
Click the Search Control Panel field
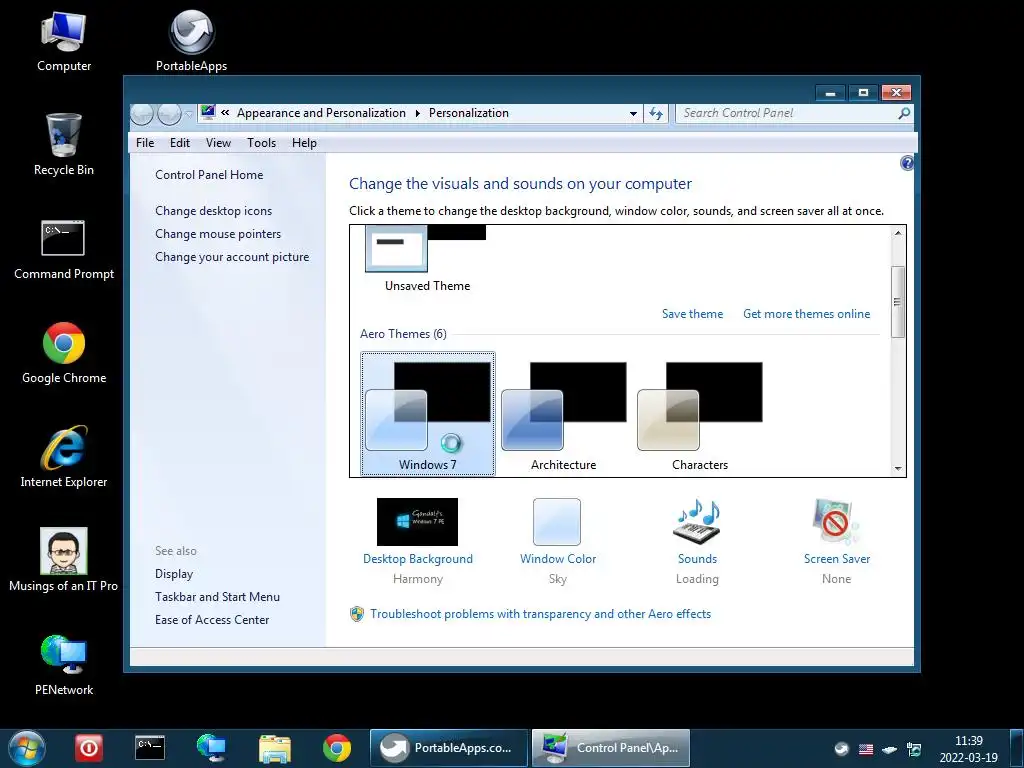pyautogui.click(x=787, y=113)
